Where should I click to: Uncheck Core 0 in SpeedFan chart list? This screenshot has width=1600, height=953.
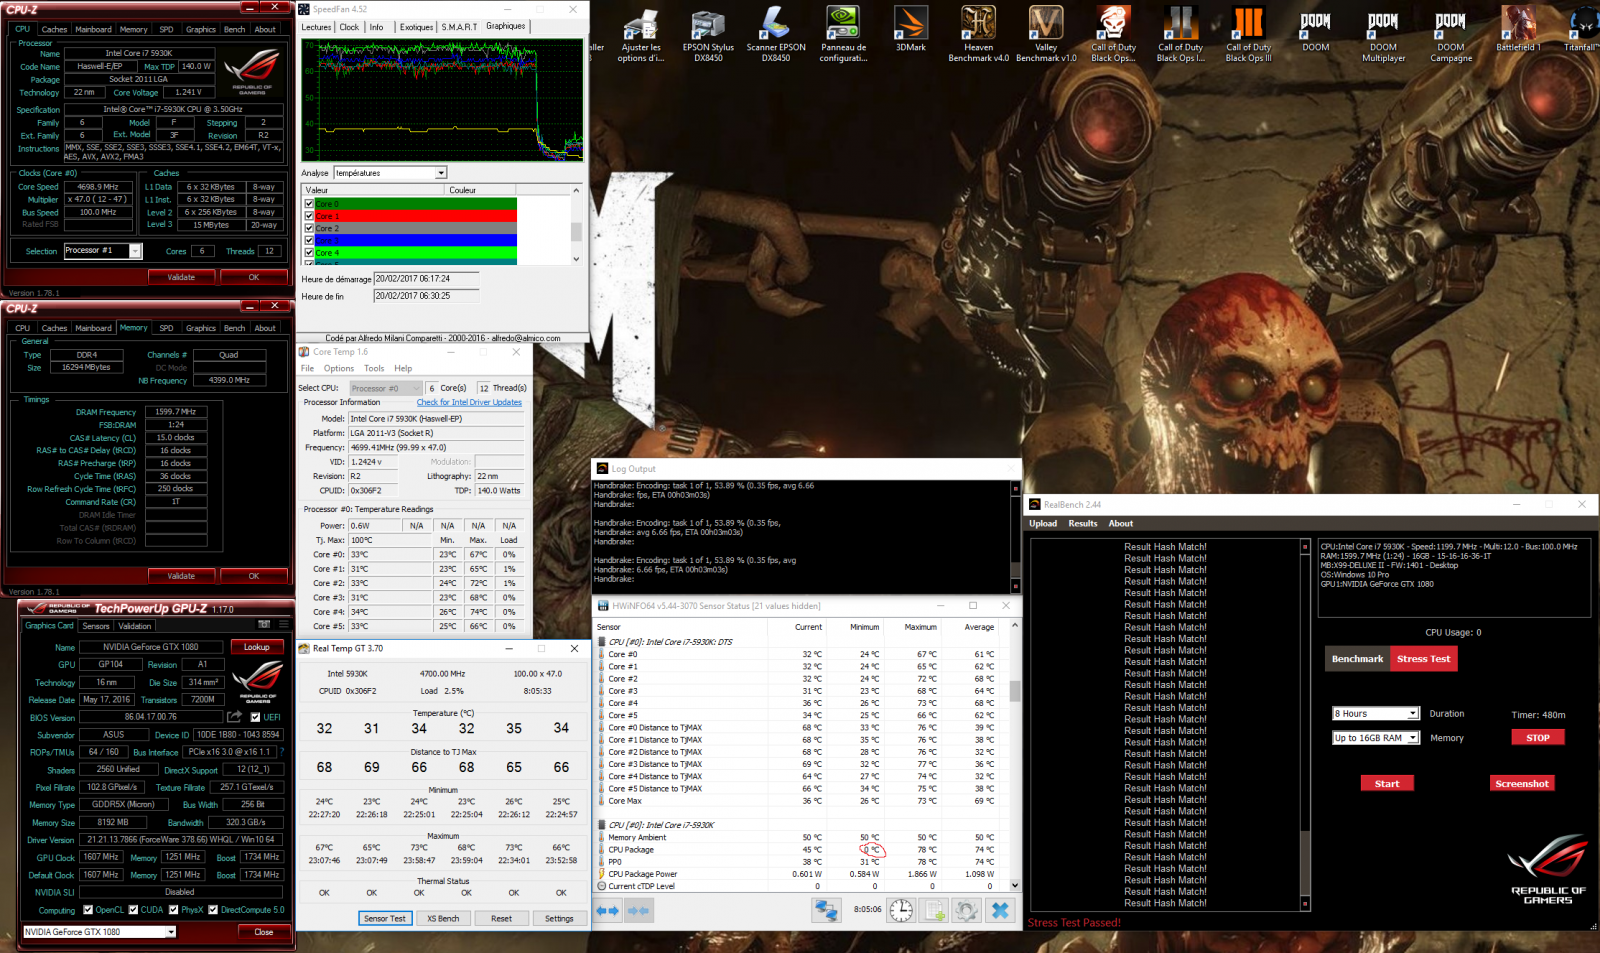[x=309, y=204]
